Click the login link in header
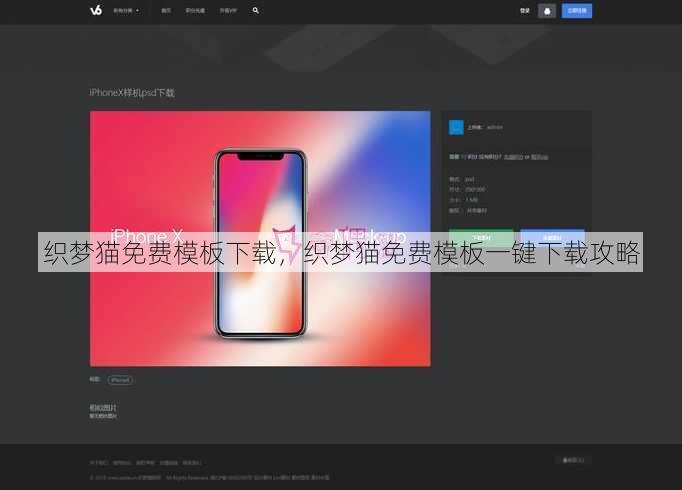This screenshot has height=490, width=682. tap(525, 11)
